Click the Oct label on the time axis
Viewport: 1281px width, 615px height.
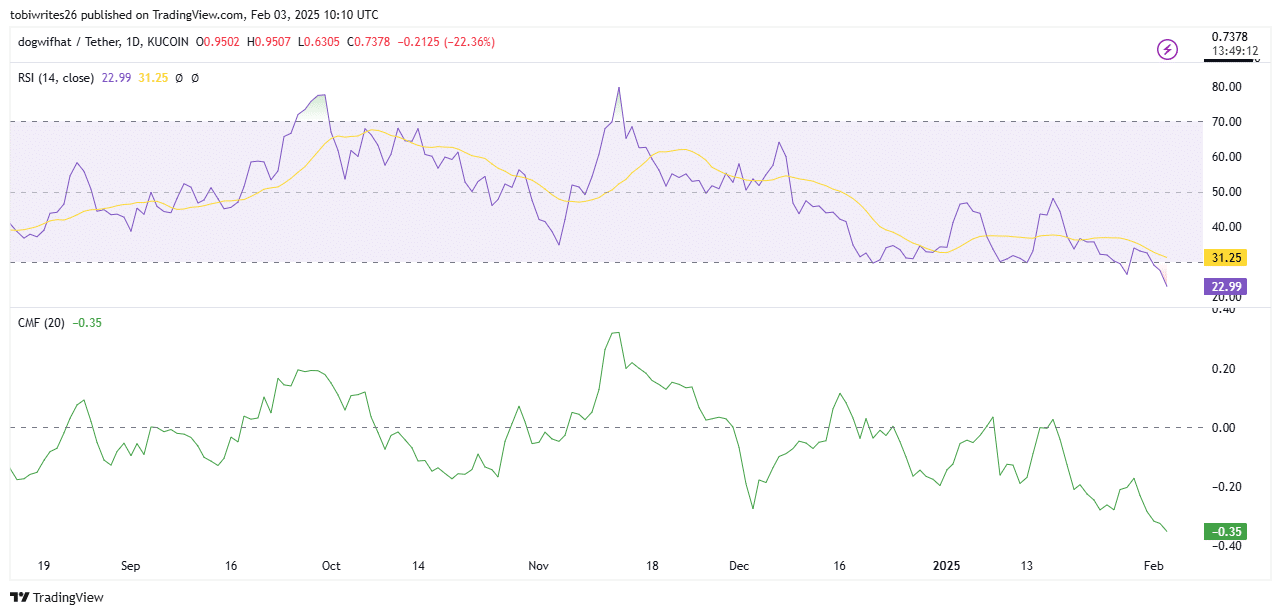[331, 566]
